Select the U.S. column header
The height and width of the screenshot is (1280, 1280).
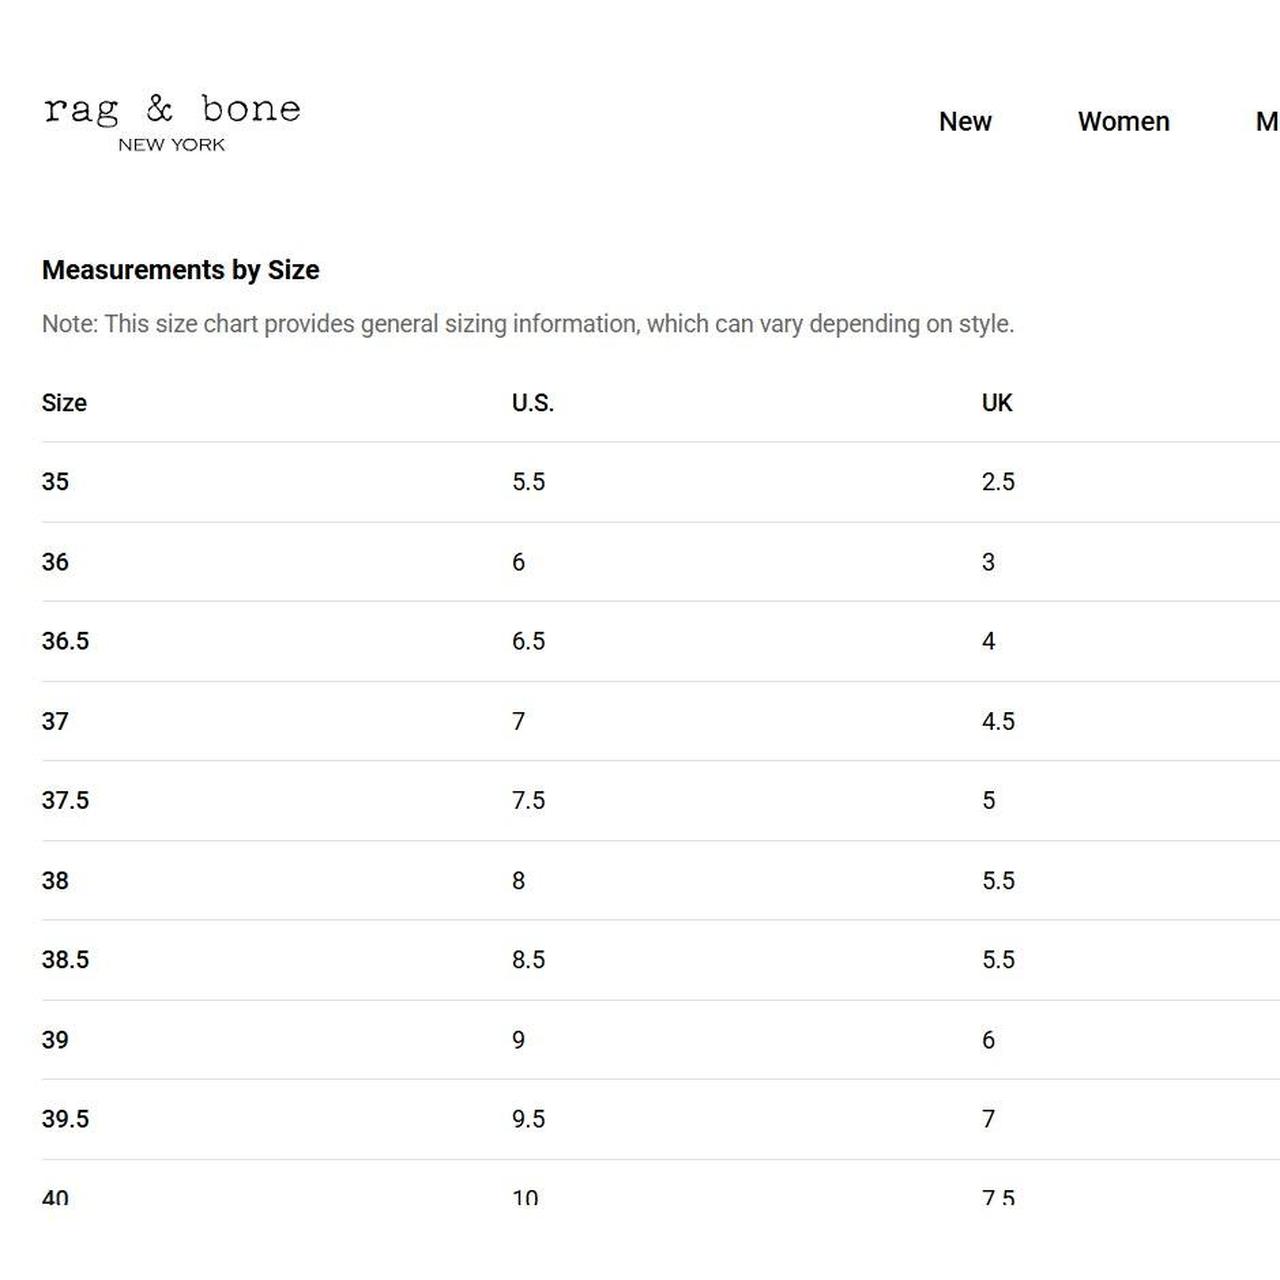click(532, 403)
